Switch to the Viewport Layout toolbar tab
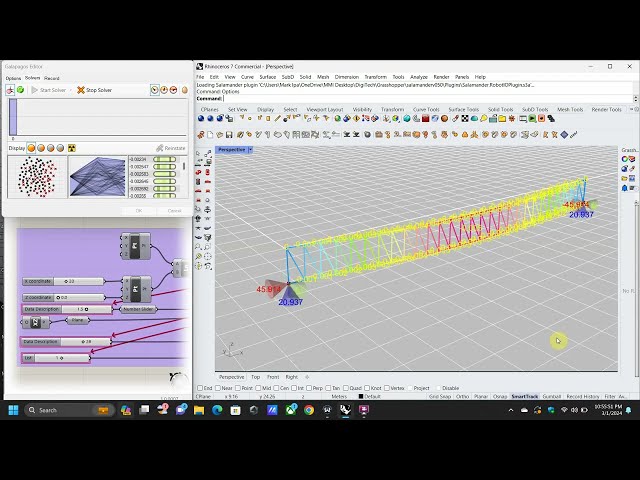This screenshot has width=640, height=480. click(324, 109)
